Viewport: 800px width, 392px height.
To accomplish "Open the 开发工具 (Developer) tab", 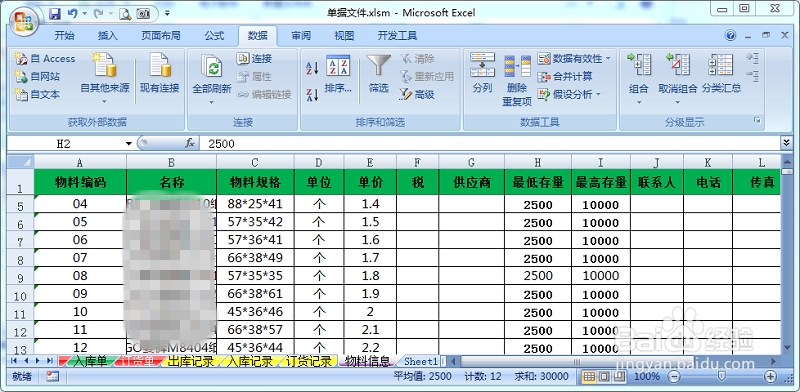I will coord(397,36).
